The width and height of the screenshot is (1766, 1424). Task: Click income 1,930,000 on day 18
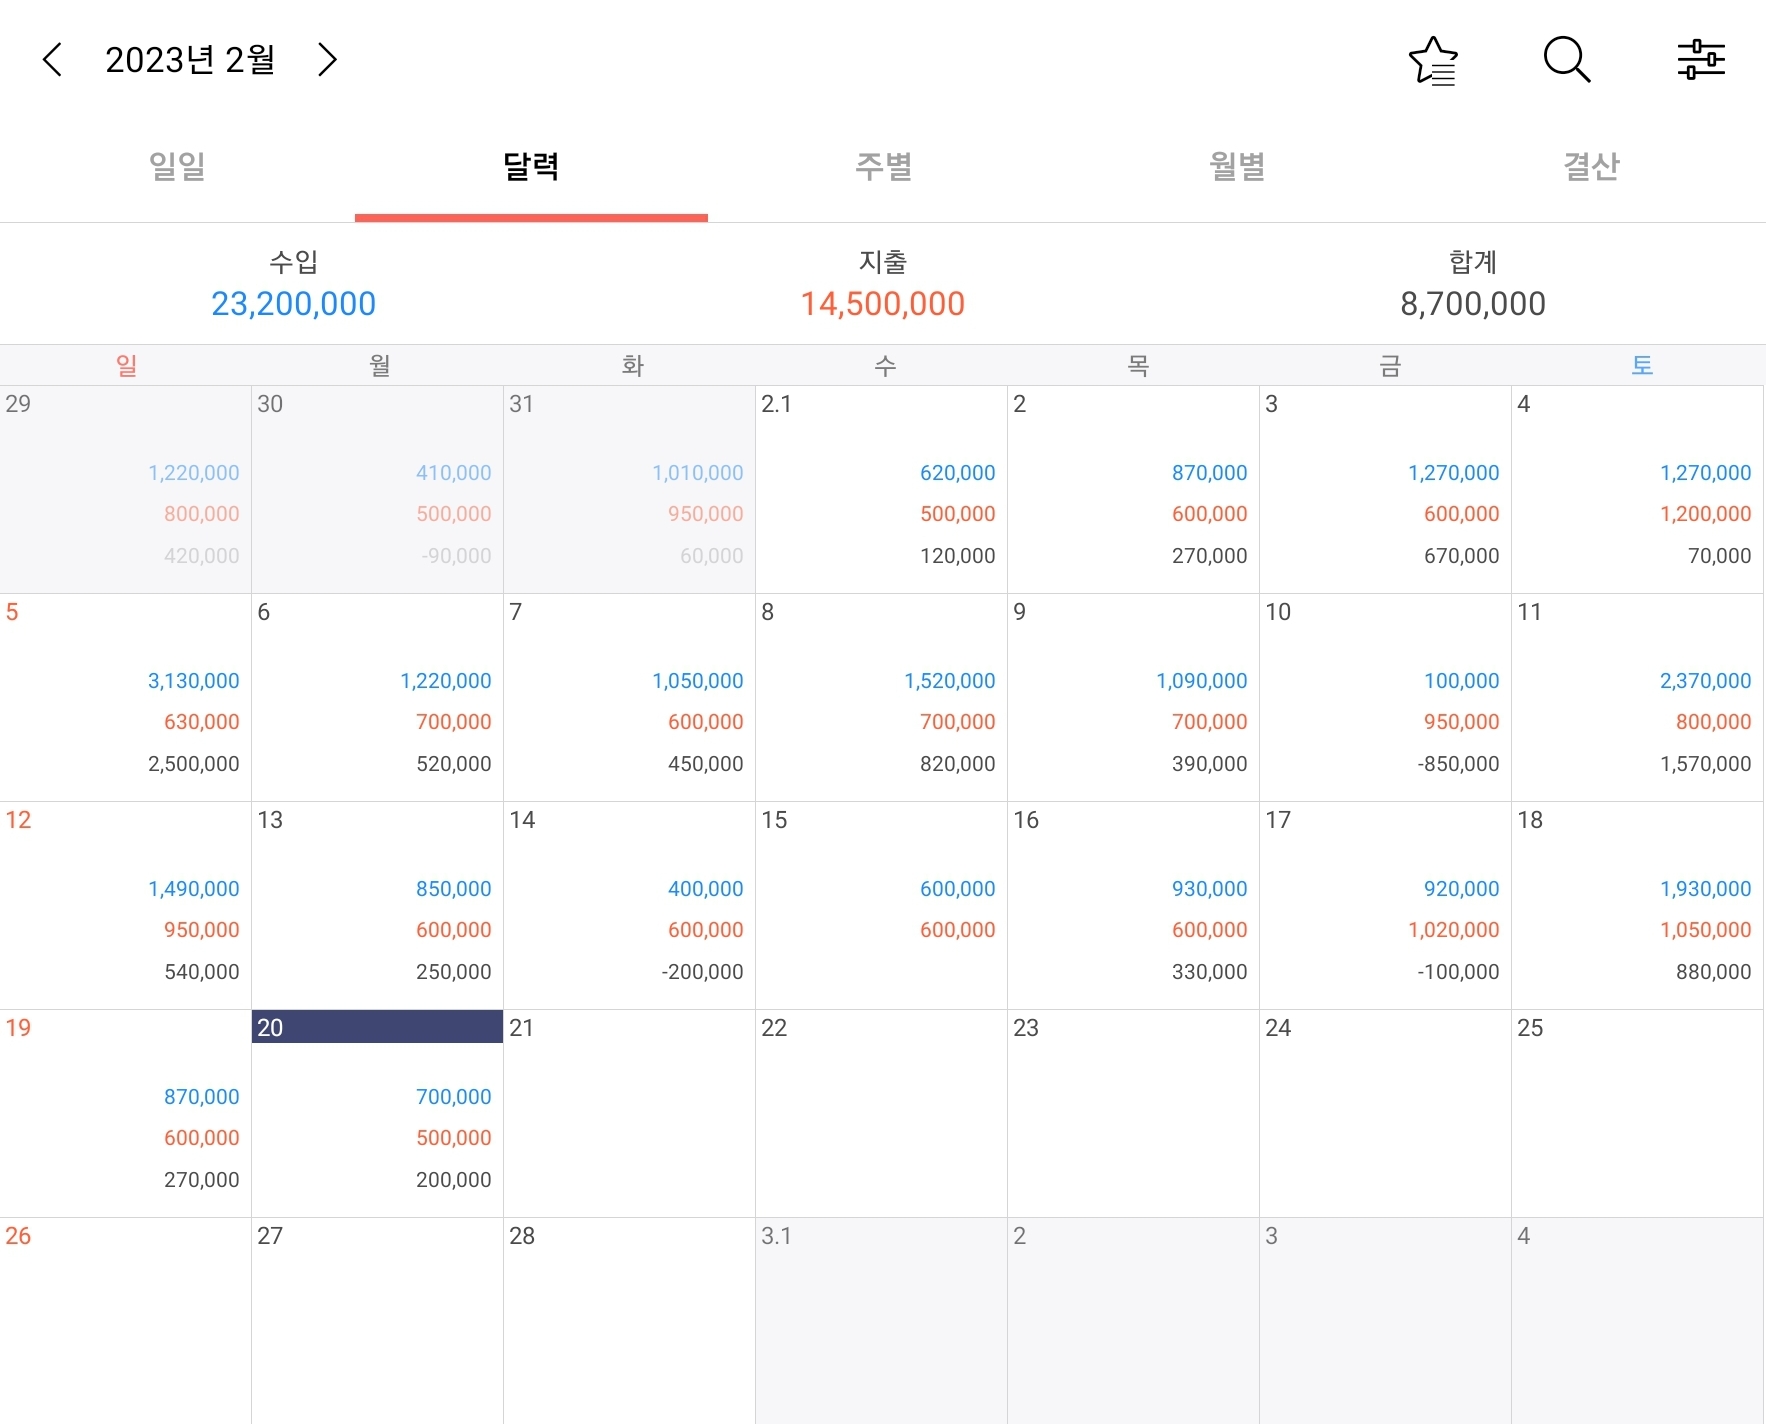[1705, 889]
